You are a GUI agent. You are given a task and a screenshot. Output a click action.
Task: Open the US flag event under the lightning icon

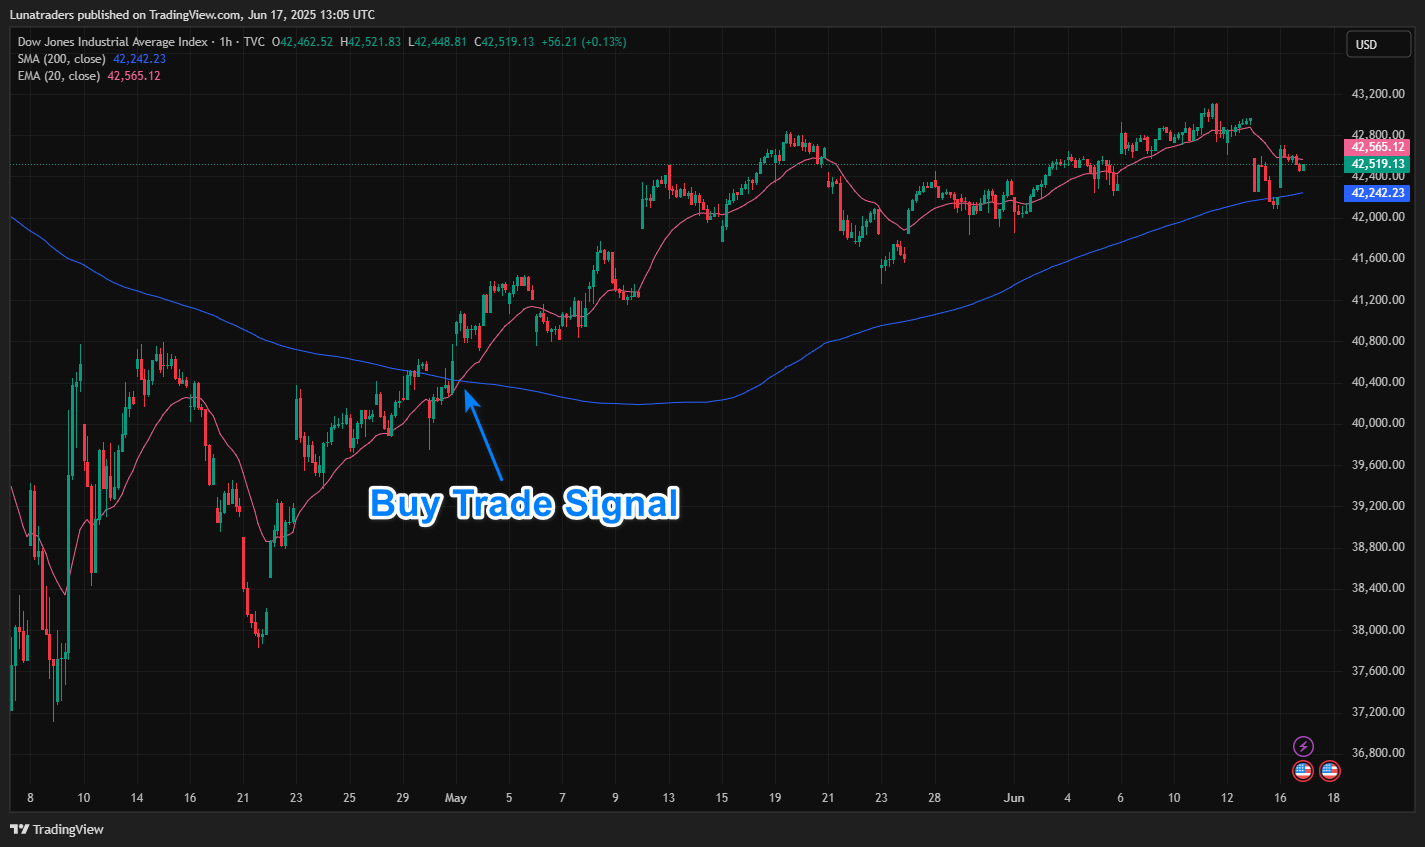pyautogui.click(x=1303, y=771)
